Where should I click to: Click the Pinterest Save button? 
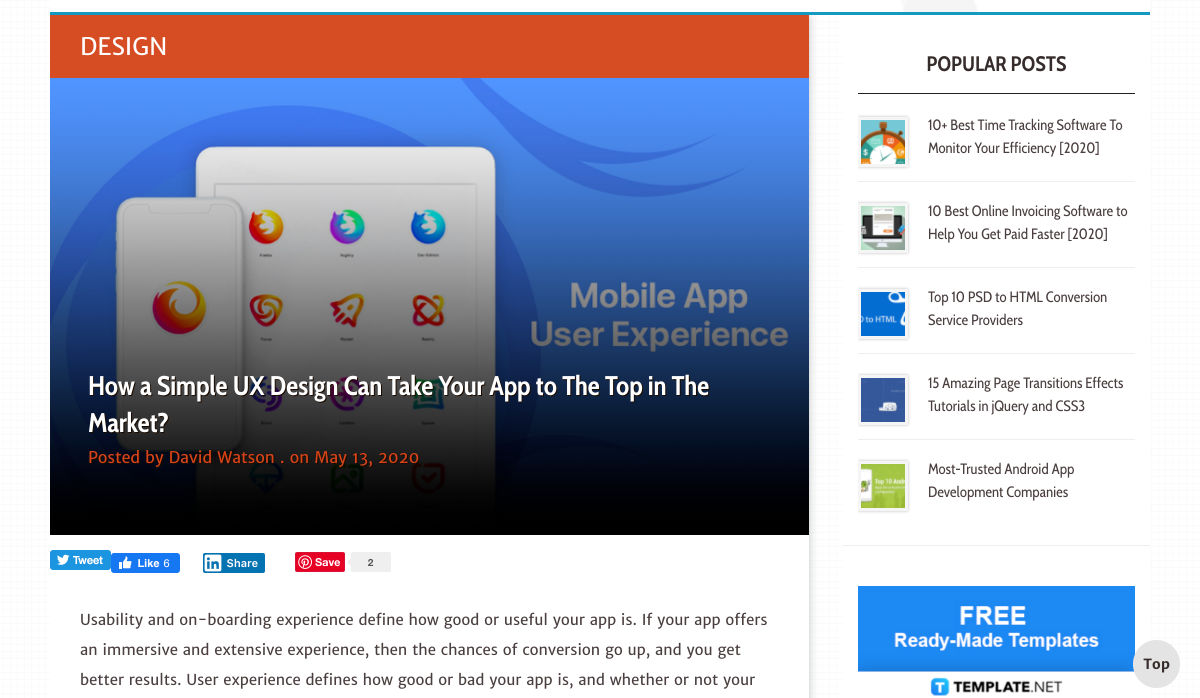[x=320, y=562]
